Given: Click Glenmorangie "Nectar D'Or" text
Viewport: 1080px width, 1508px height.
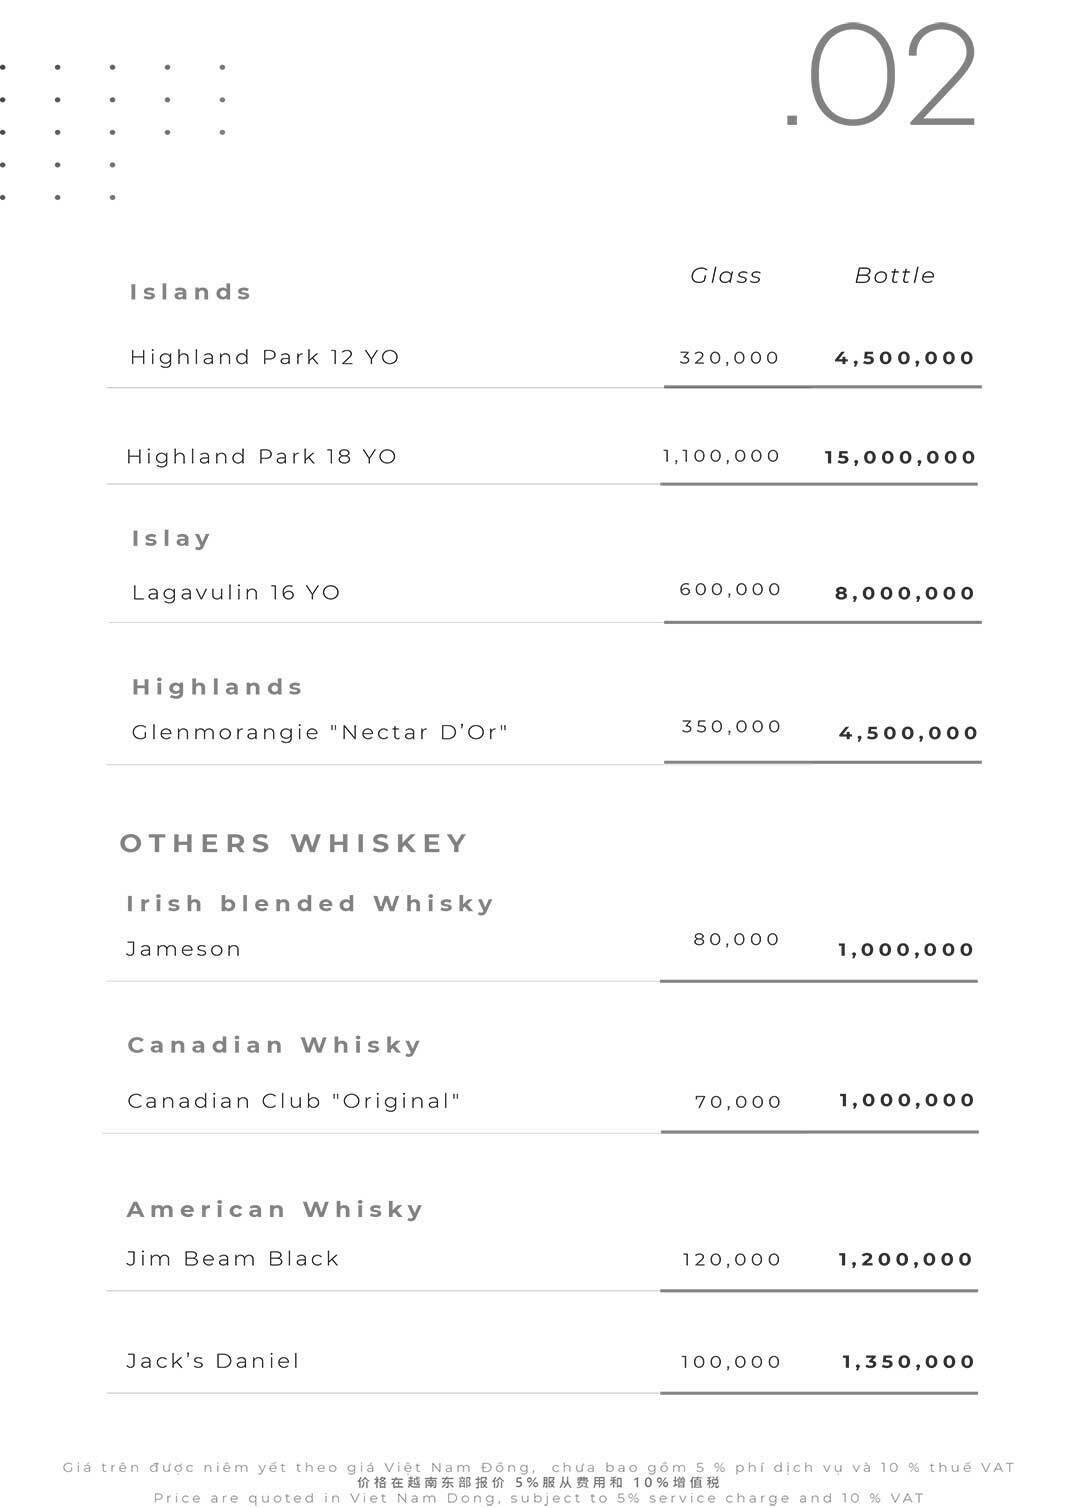Looking at the screenshot, I should click(x=320, y=732).
